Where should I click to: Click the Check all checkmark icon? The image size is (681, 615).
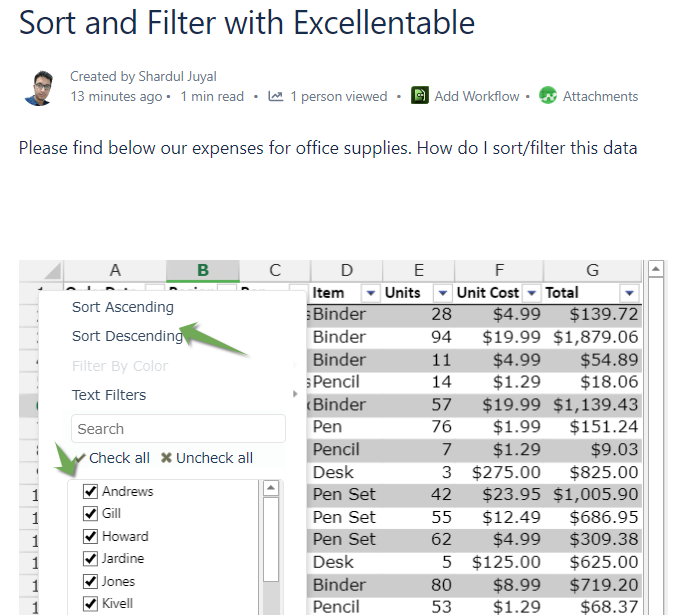[x=80, y=458]
